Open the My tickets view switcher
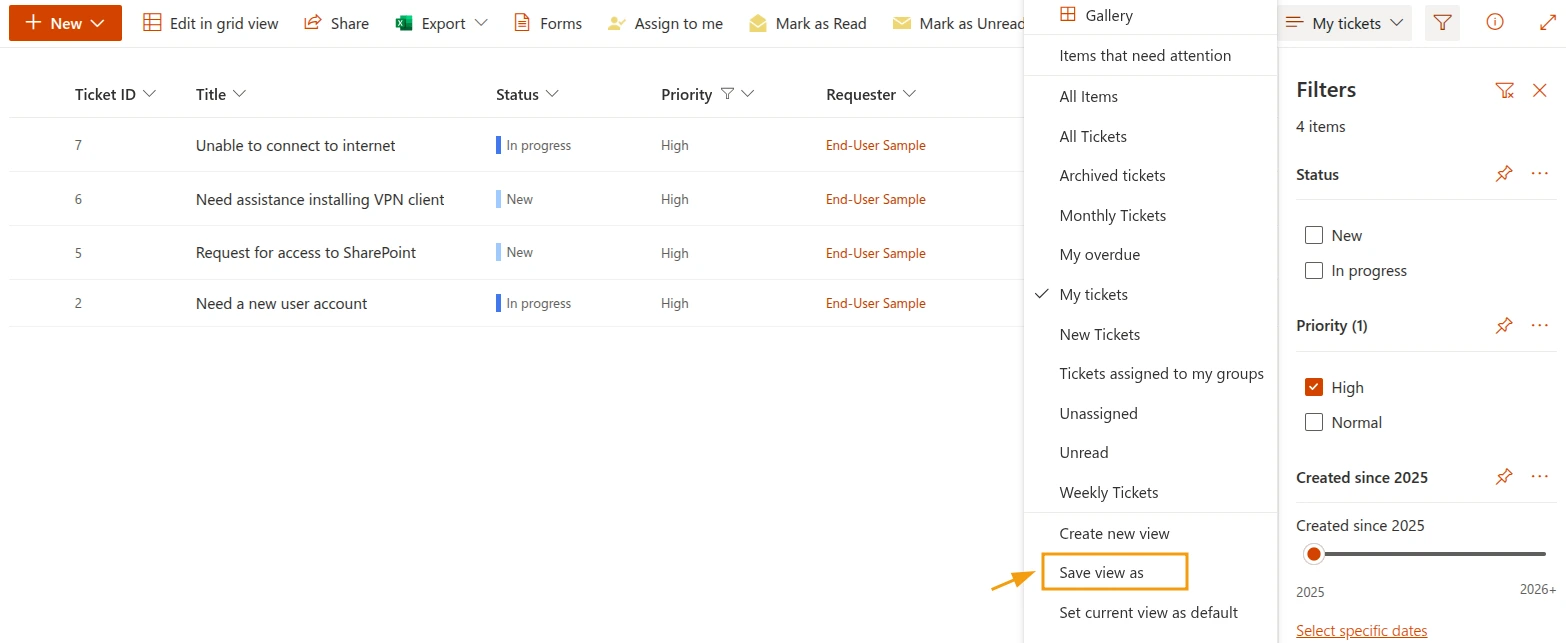Image resolution: width=1566 pixels, height=643 pixels. pyautogui.click(x=1346, y=23)
